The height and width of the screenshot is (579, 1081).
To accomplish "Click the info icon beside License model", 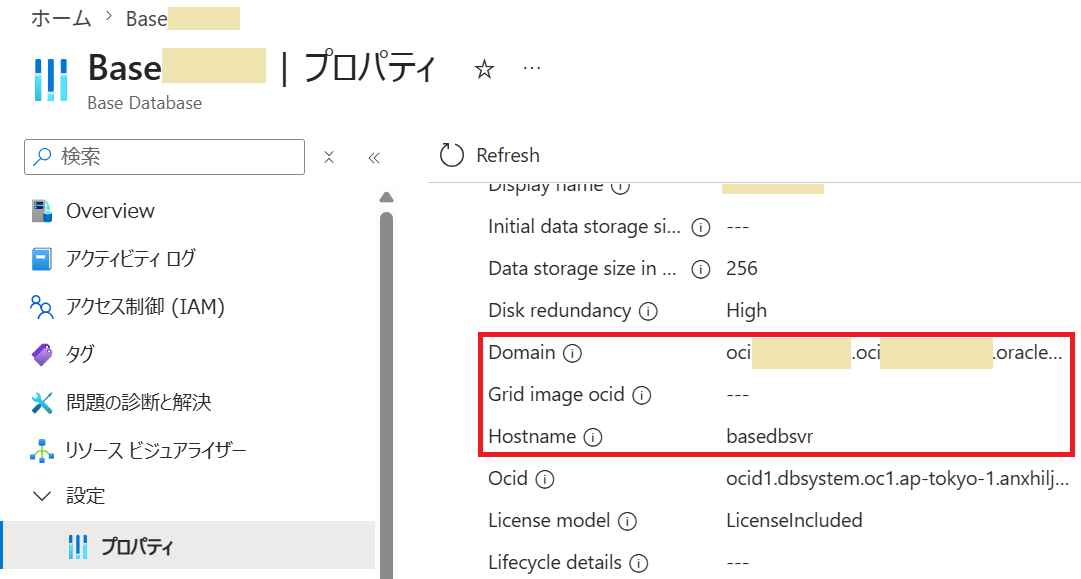I will pos(627,522).
